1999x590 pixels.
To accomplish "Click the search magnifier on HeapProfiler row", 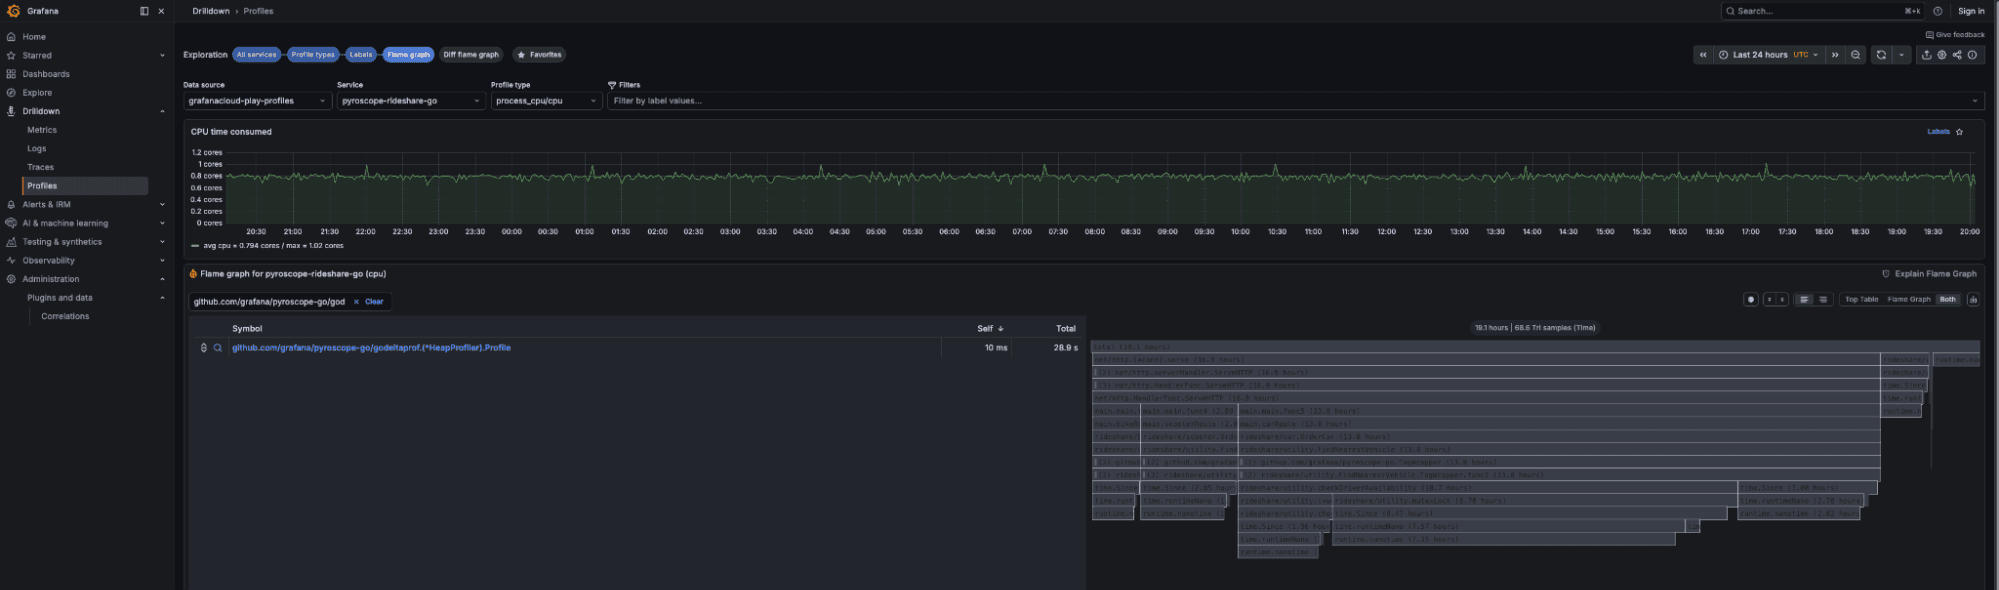I will 217,348.
